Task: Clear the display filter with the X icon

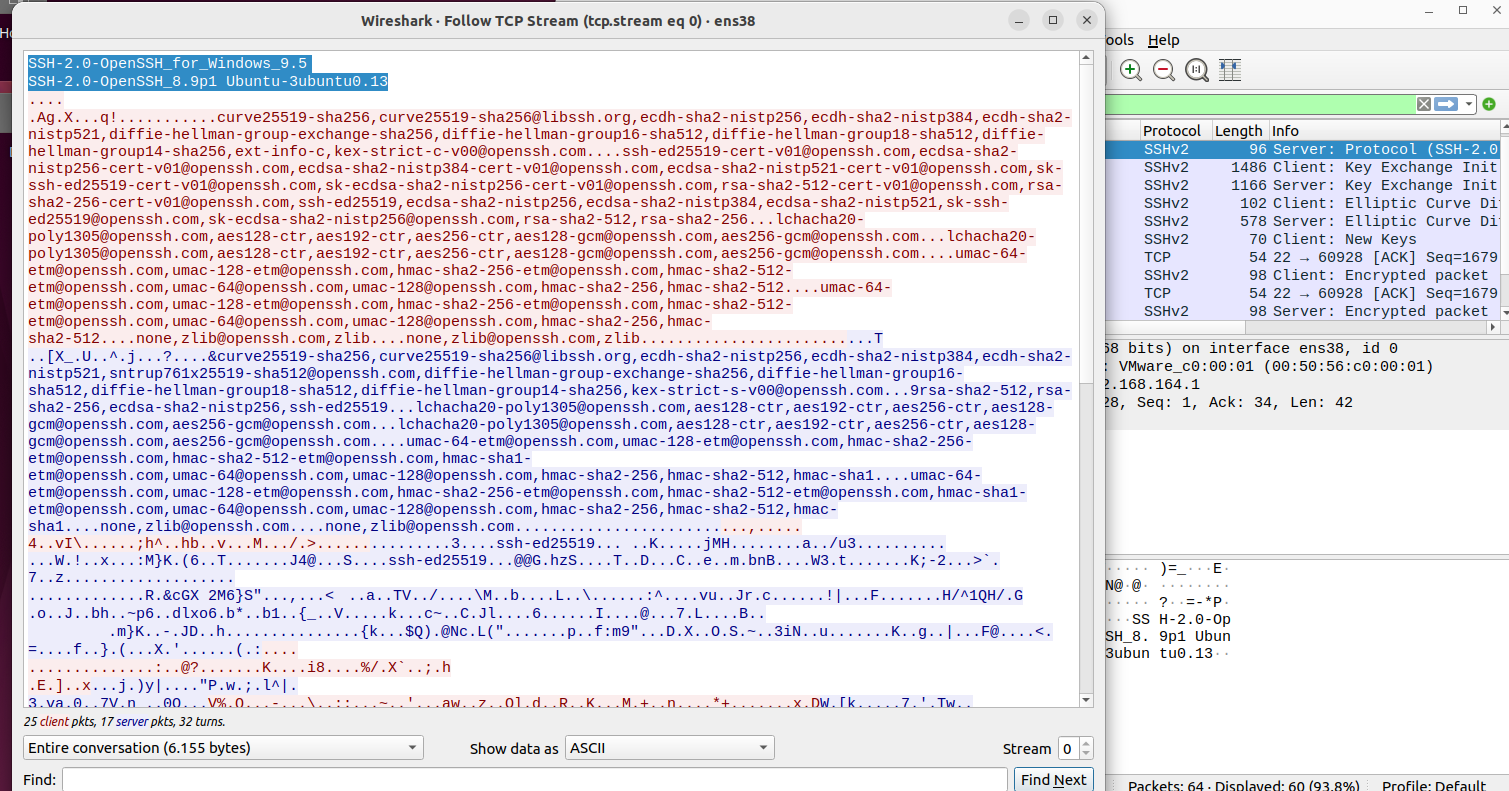Action: [x=1423, y=104]
